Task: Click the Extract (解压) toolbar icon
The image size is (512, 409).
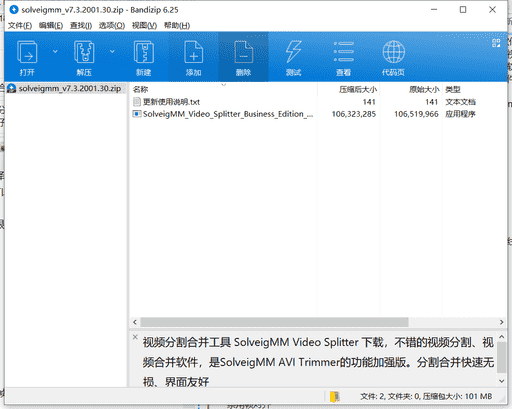Action: (84, 52)
